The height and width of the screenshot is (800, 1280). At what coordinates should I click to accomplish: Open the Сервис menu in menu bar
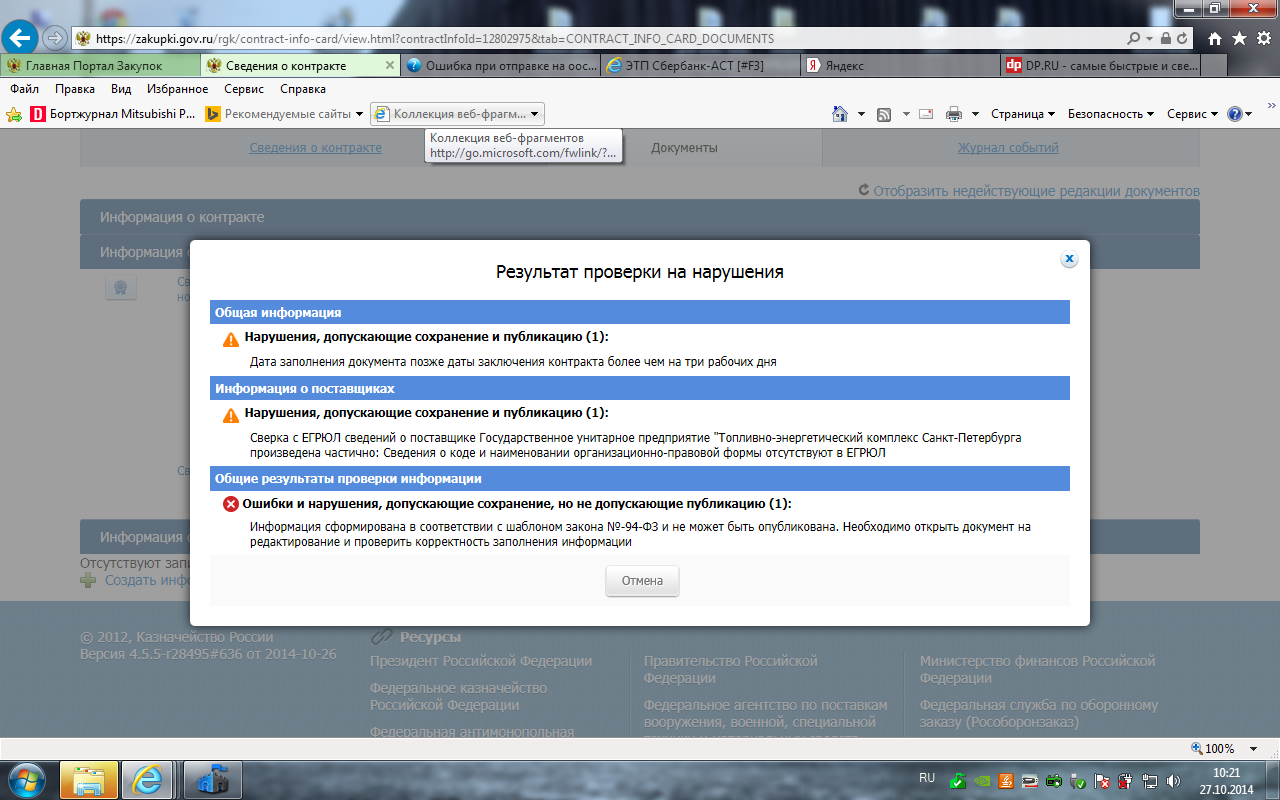click(244, 89)
